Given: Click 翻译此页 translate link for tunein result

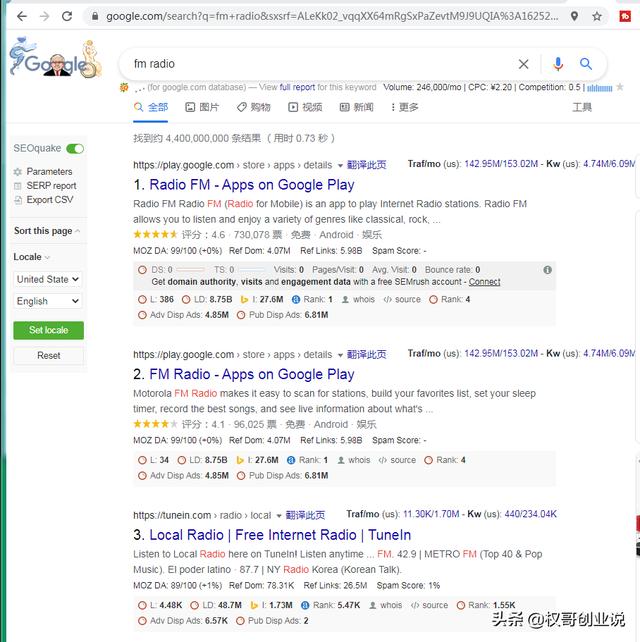Looking at the screenshot, I should [x=305, y=515].
